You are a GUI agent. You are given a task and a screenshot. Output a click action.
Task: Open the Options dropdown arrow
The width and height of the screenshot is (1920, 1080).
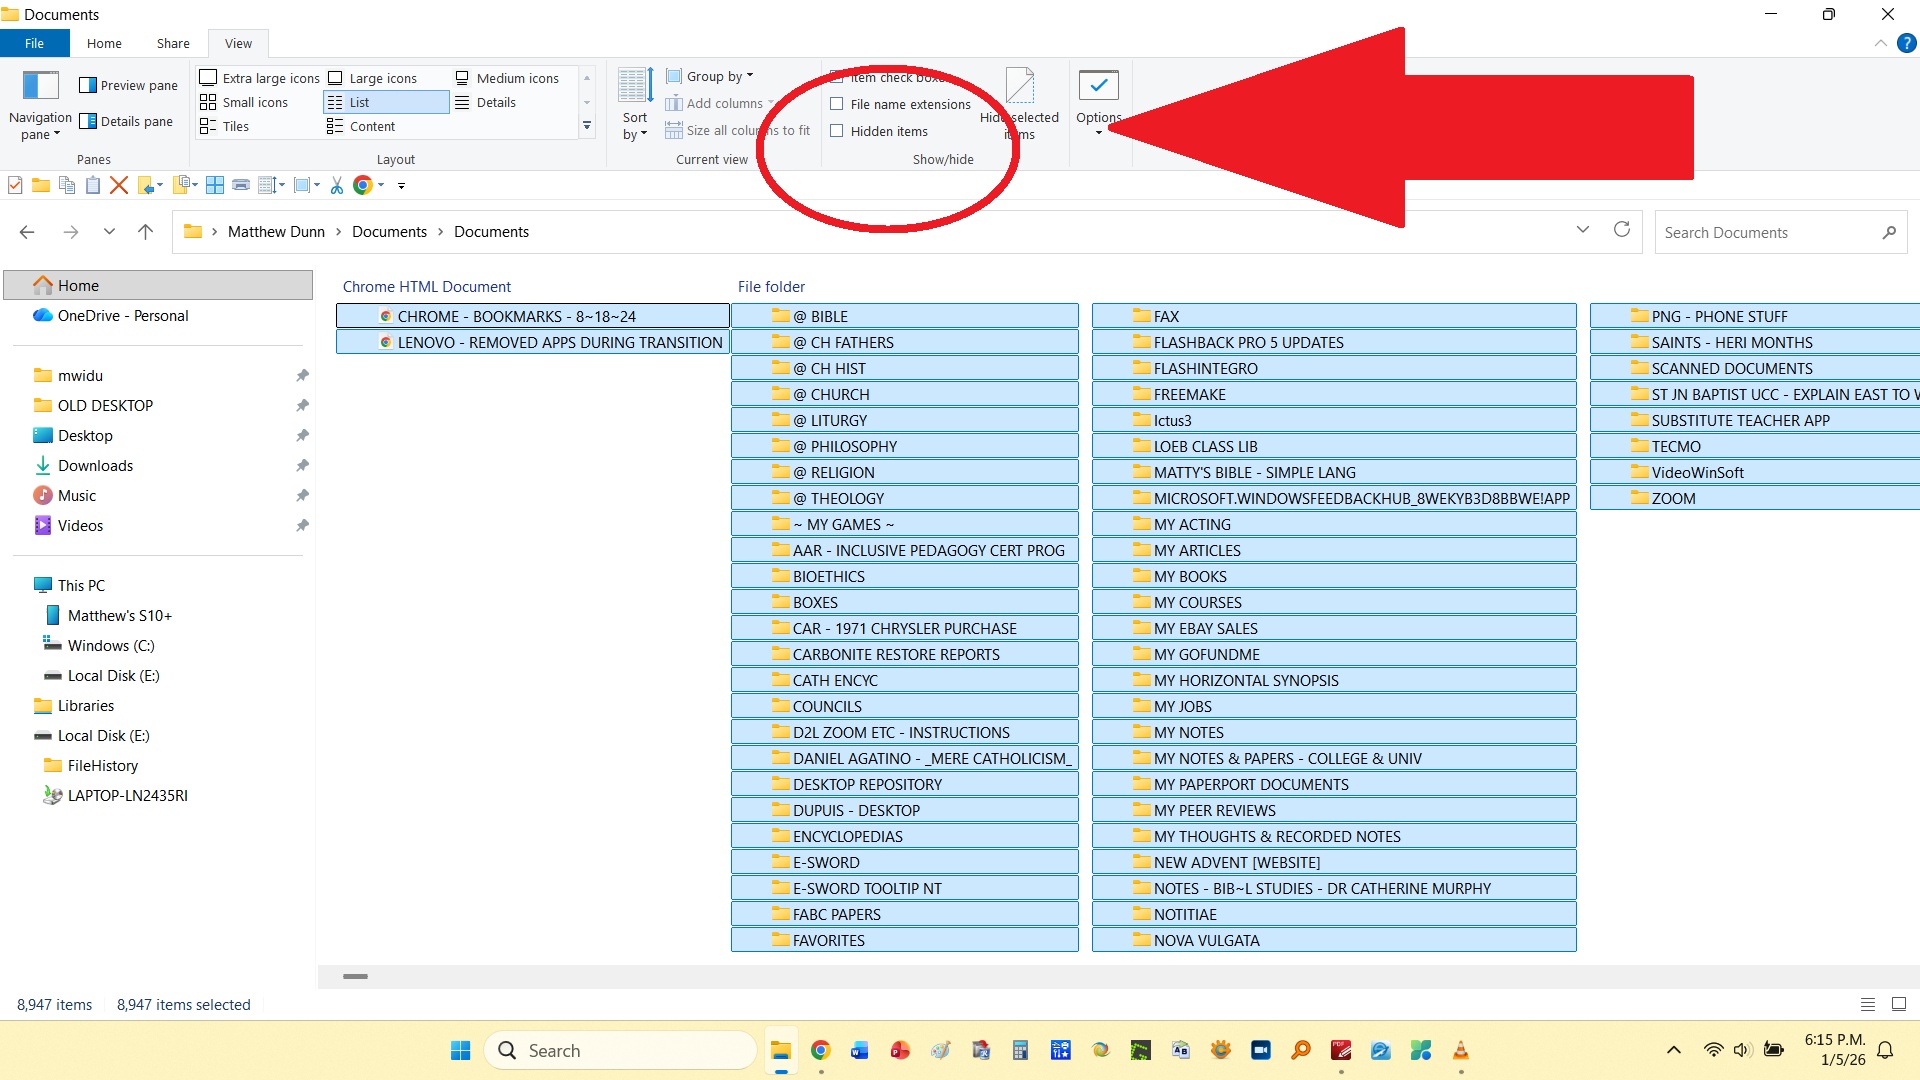click(x=1099, y=131)
